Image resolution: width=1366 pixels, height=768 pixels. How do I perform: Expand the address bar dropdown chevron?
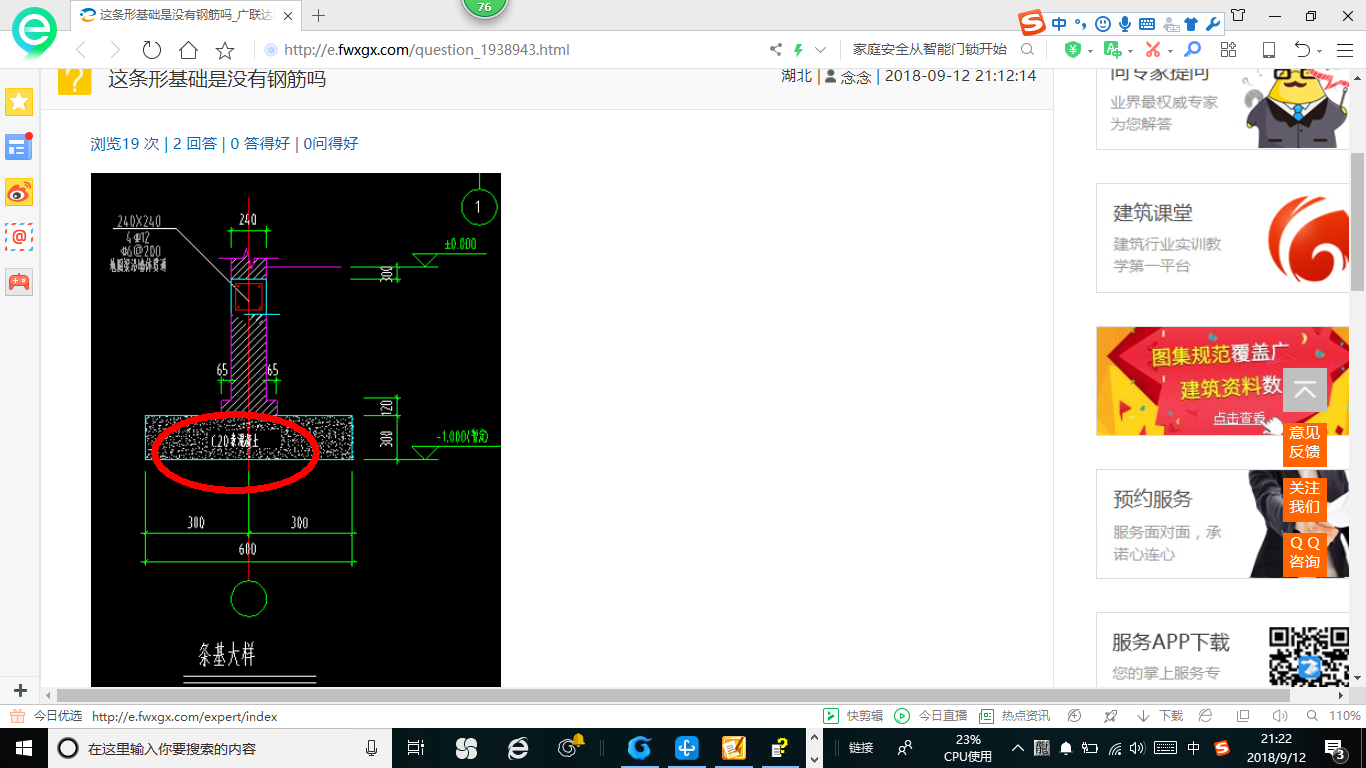(x=821, y=50)
